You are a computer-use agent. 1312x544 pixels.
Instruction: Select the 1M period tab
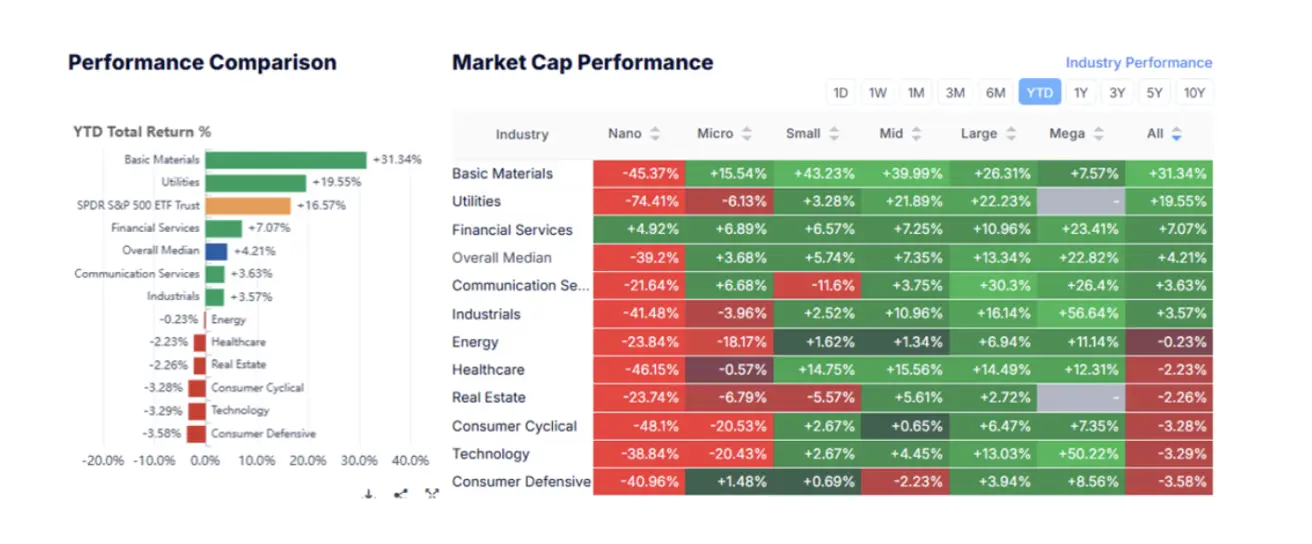click(916, 93)
